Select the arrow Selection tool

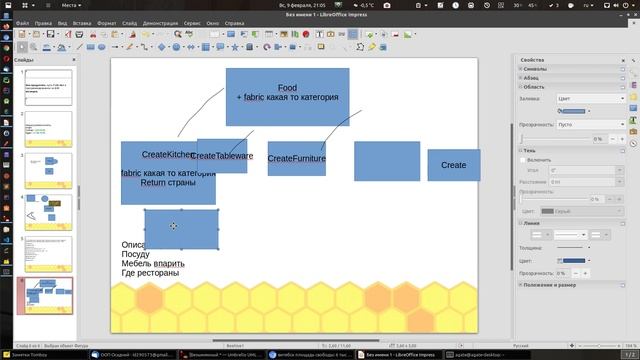[22, 47]
